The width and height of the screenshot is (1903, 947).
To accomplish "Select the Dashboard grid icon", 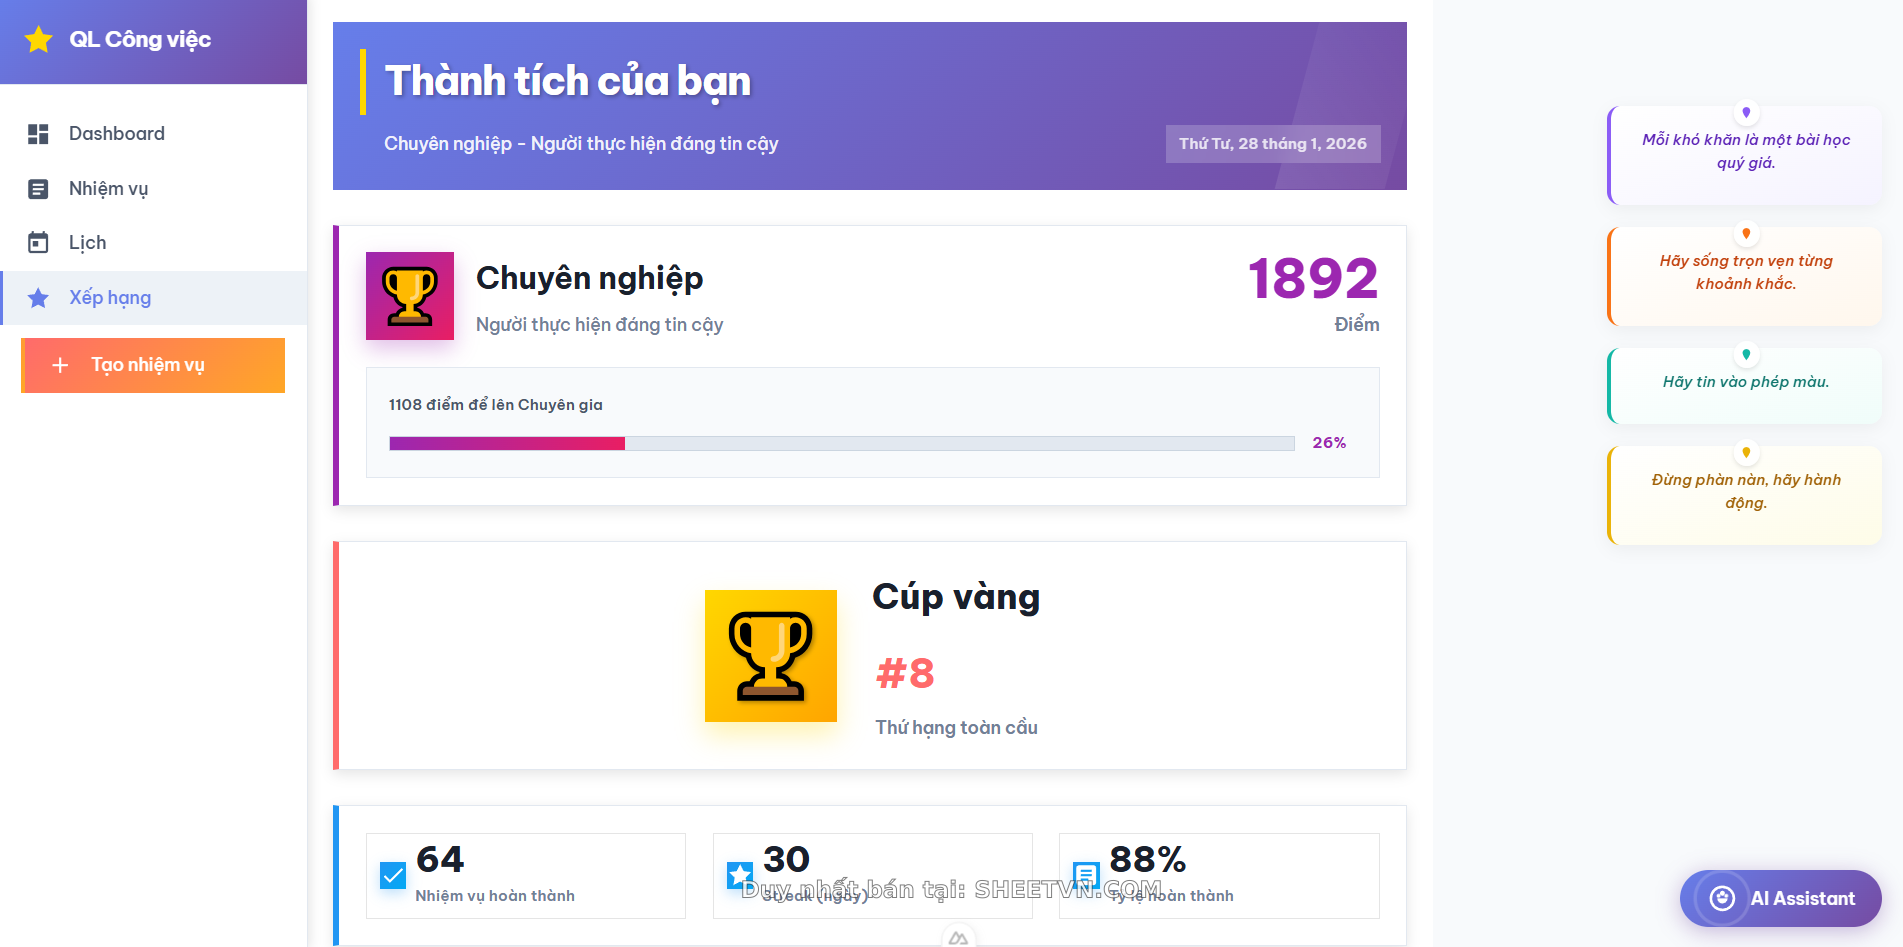I will point(38,133).
